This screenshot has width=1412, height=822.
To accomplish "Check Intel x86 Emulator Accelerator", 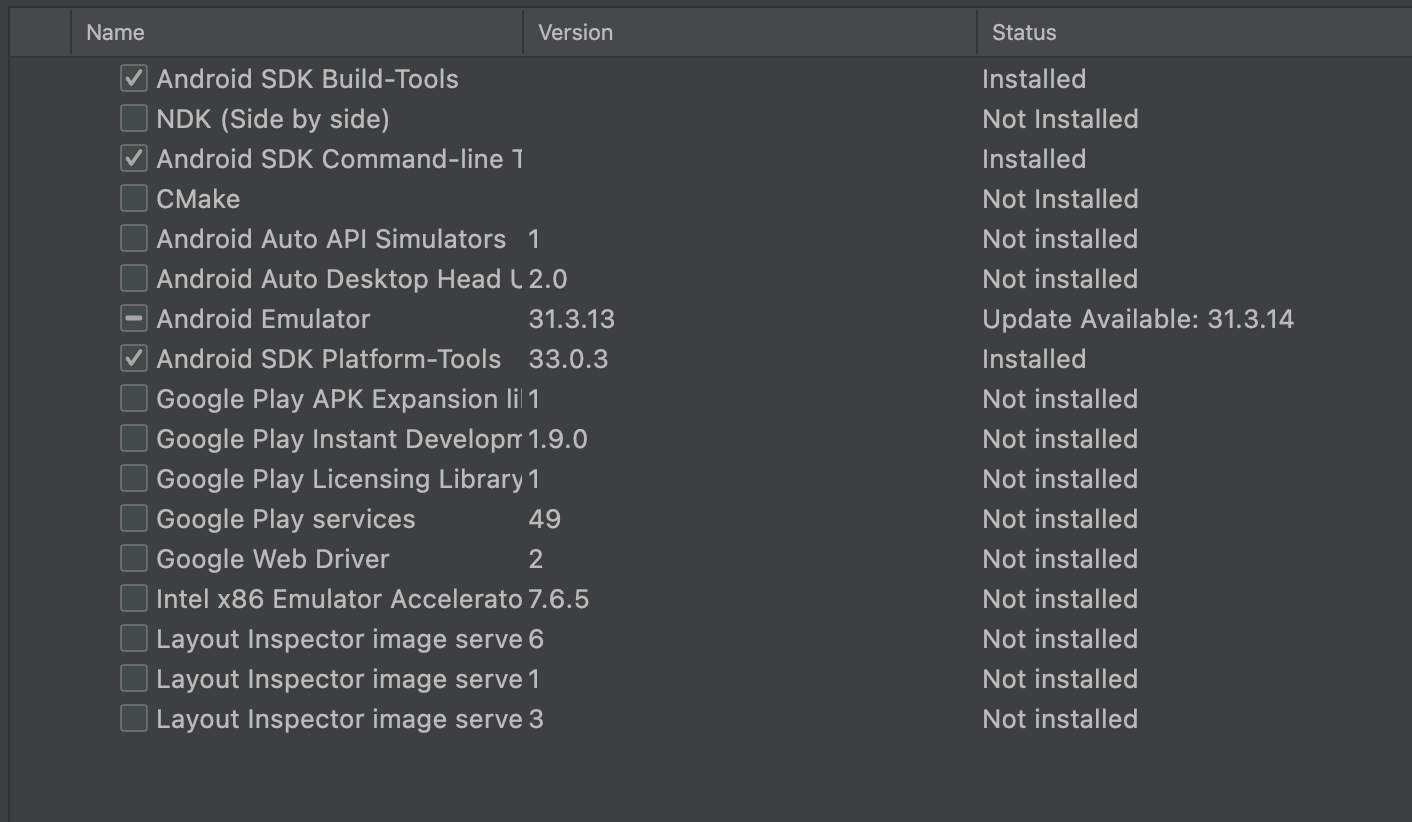I will [133, 598].
